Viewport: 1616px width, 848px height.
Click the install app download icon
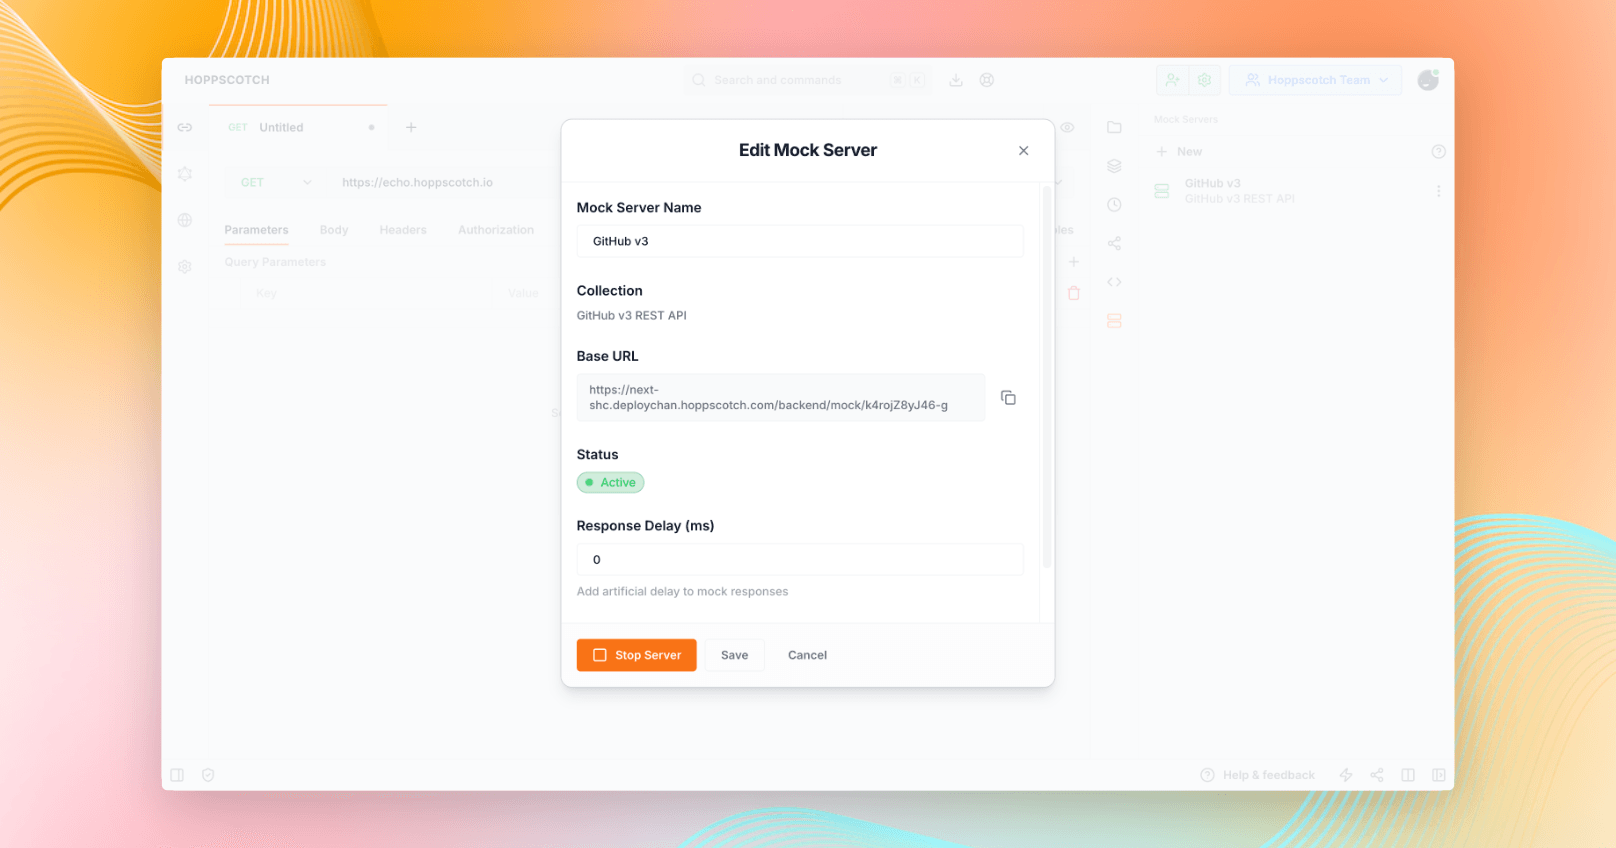(x=956, y=80)
